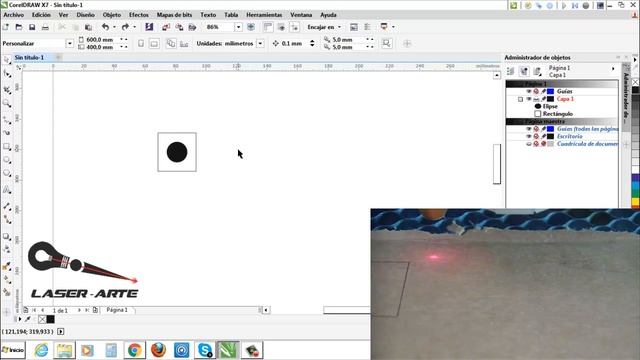
Task: Open the Redo history dropdown arrow
Action: click(134, 27)
